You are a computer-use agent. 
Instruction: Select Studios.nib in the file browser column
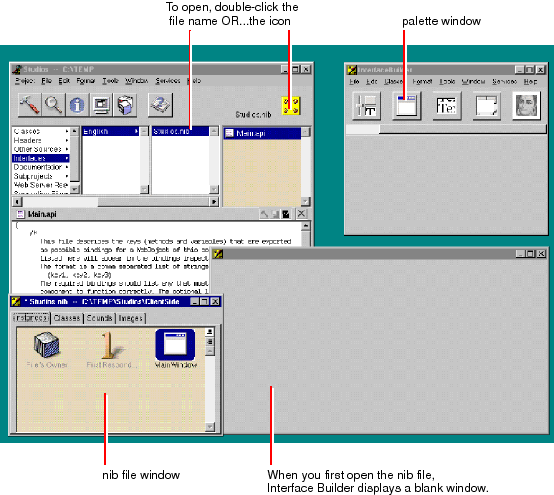180,131
